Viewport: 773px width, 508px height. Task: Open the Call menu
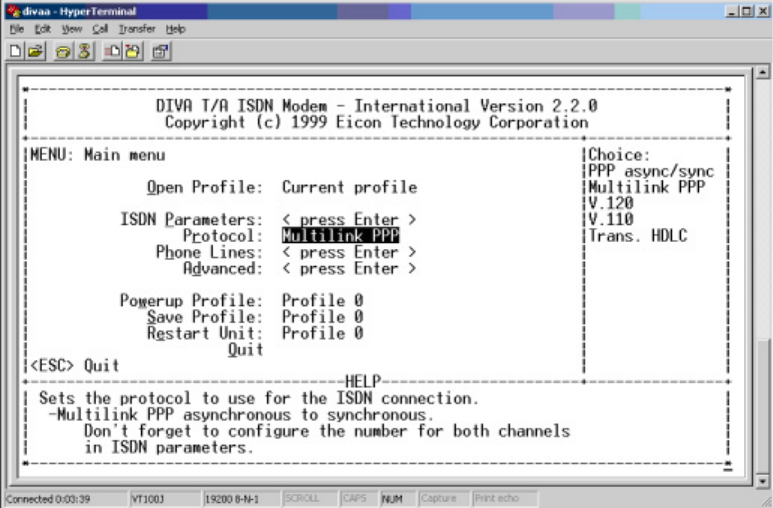[100, 29]
